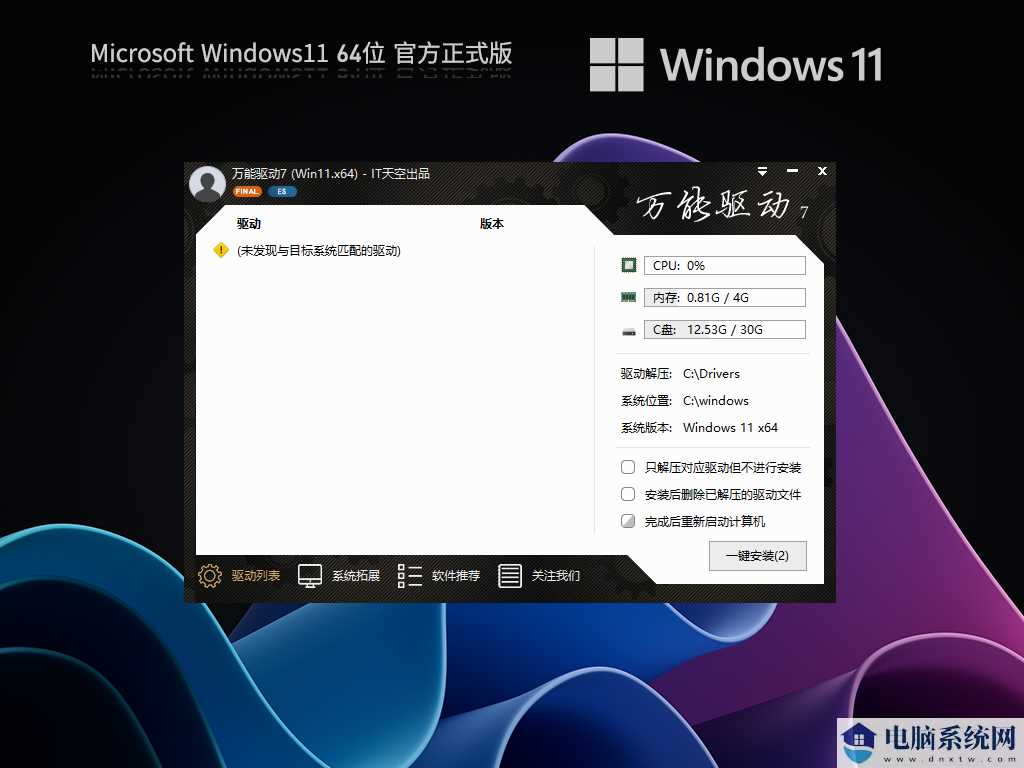Click the window title 万能驱动7 (Win11.x64) - IT天空出品

(x=330, y=174)
